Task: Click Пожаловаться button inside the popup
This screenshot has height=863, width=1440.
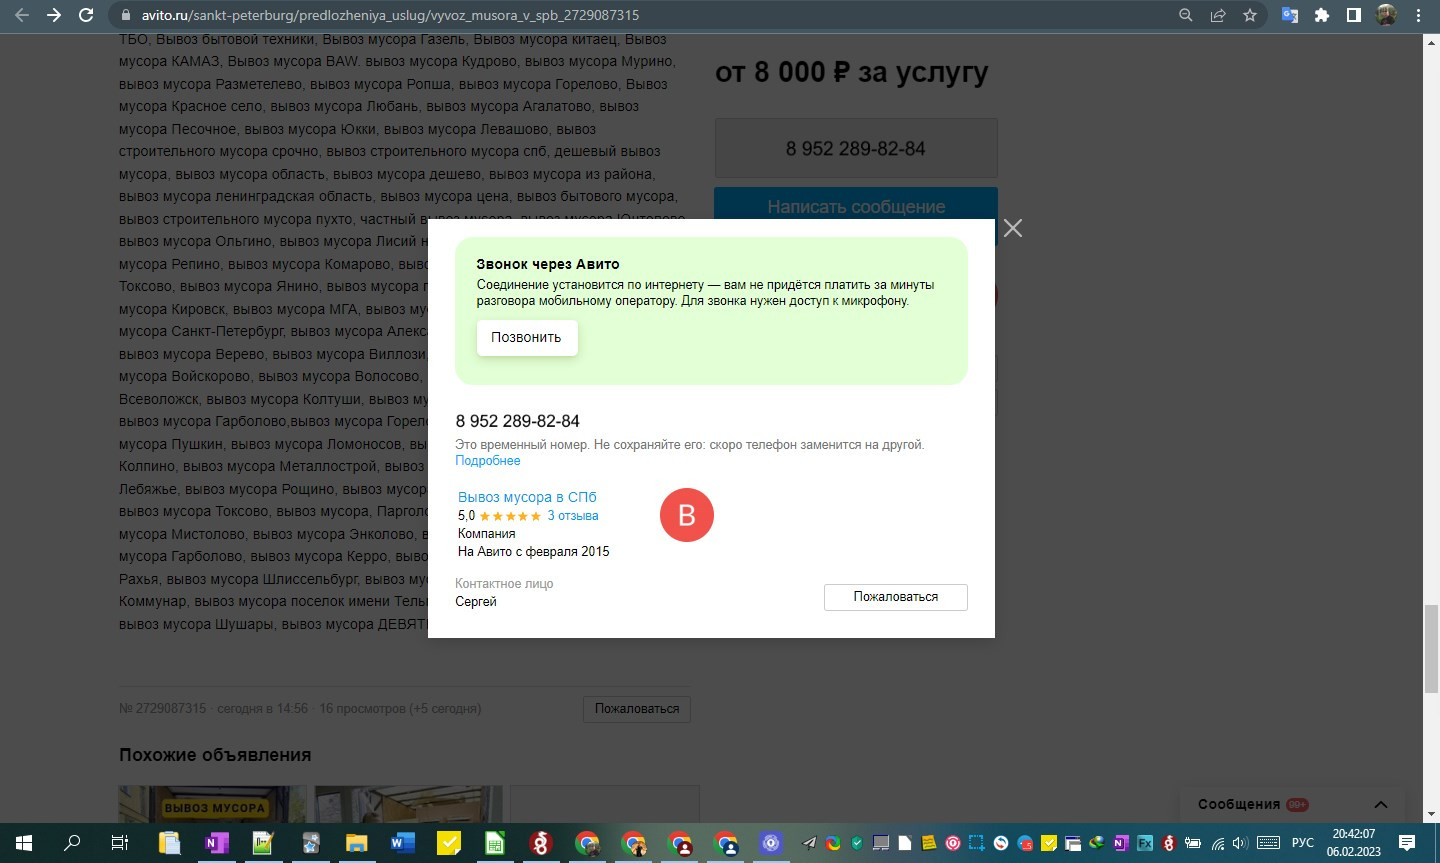Action: [x=896, y=597]
